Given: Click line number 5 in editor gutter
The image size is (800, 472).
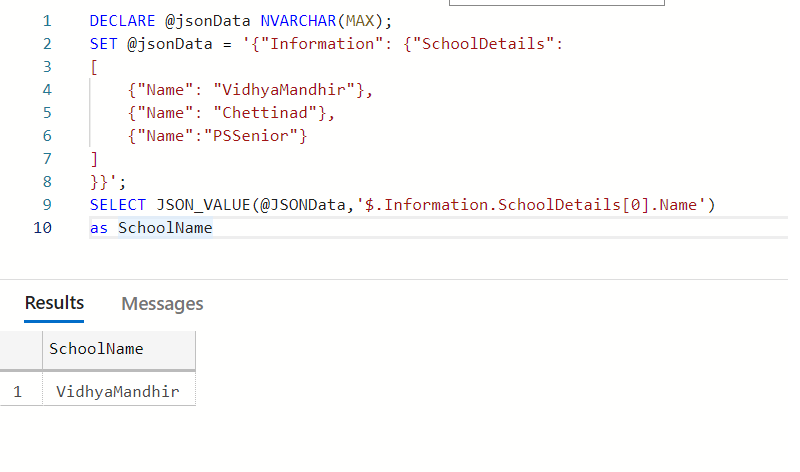Looking at the screenshot, I should [x=46, y=113].
